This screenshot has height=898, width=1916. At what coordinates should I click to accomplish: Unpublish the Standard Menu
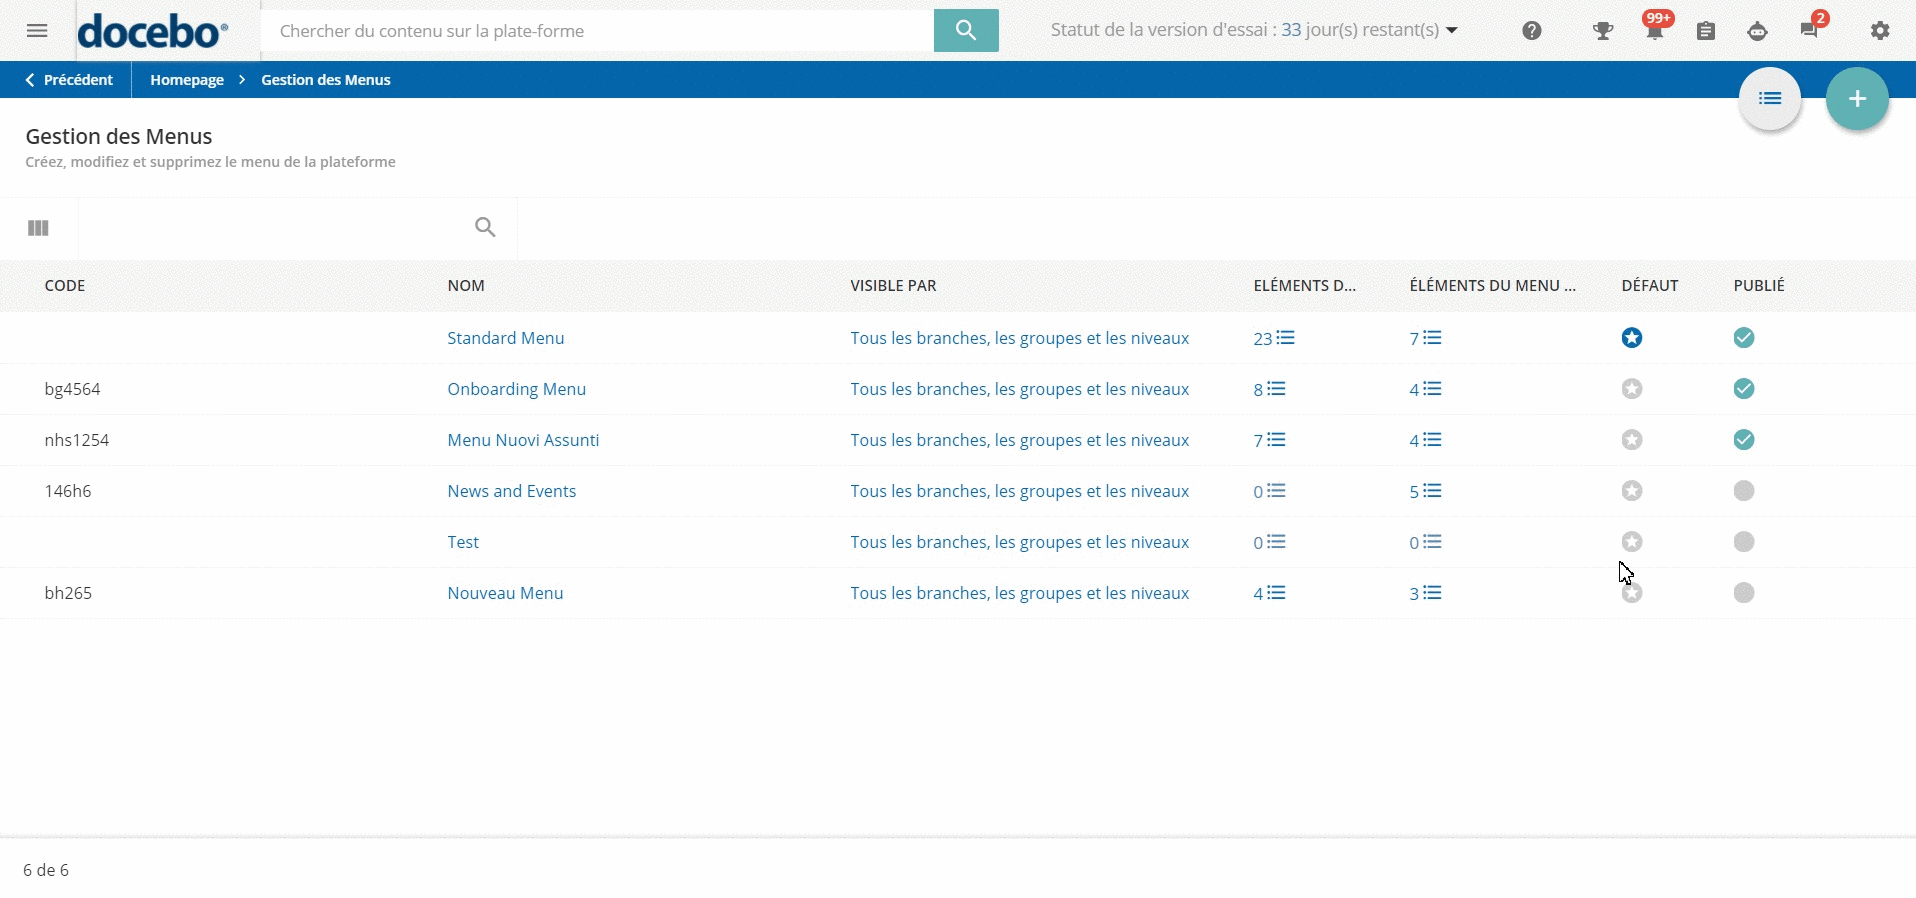[x=1744, y=338]
